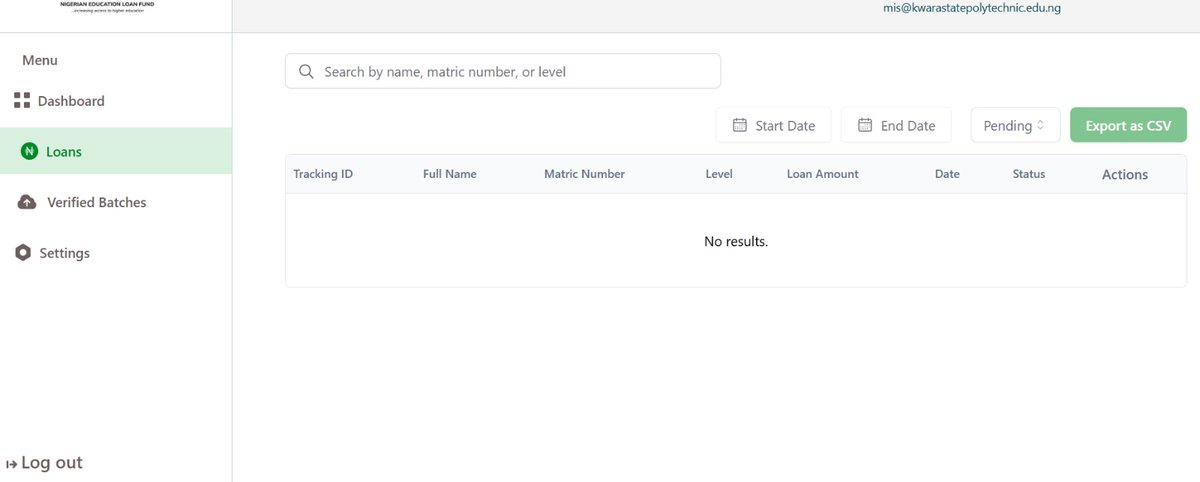Click the calendar icon beside Start Date

click(x=740, y=125)
